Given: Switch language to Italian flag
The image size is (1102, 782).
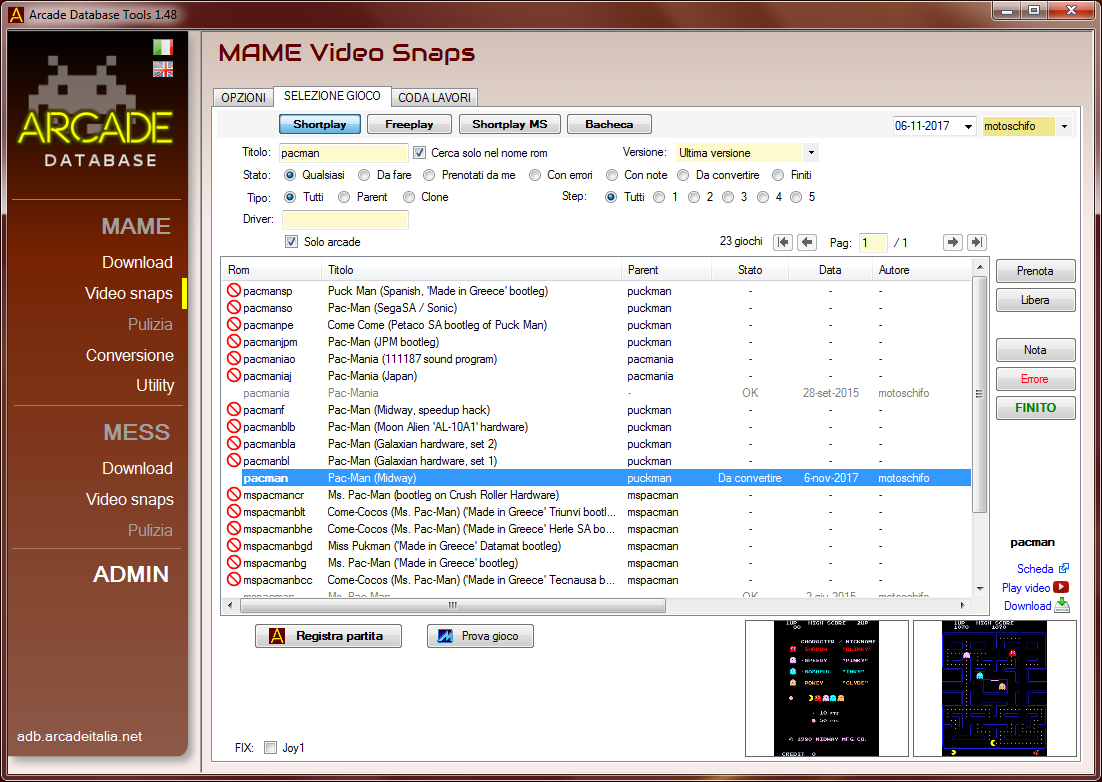Looking at the screenshot, I should (x=163, y=47).
